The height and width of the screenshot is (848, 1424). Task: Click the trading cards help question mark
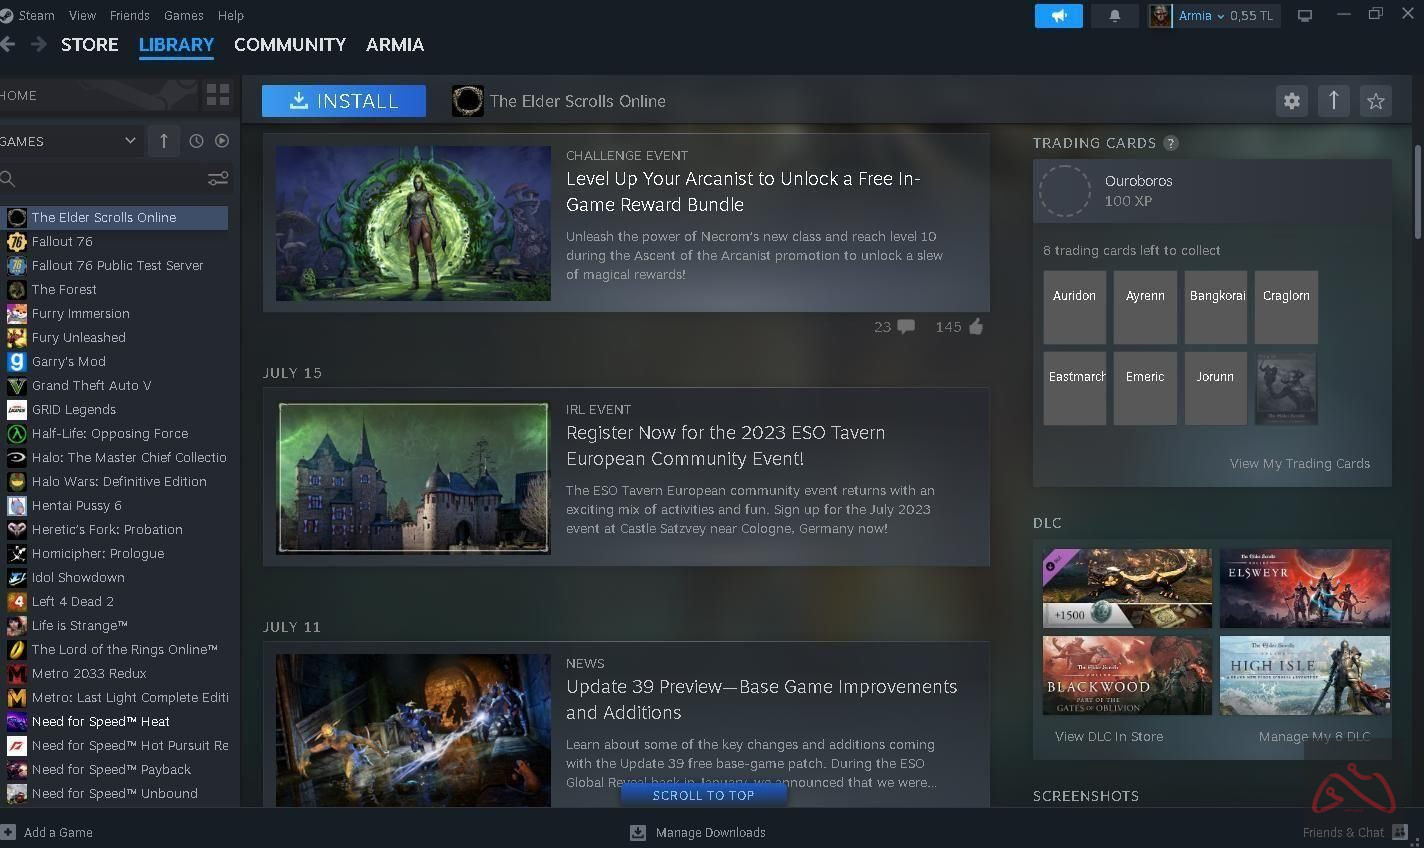pyautogui.click(x=1171, y=143)
